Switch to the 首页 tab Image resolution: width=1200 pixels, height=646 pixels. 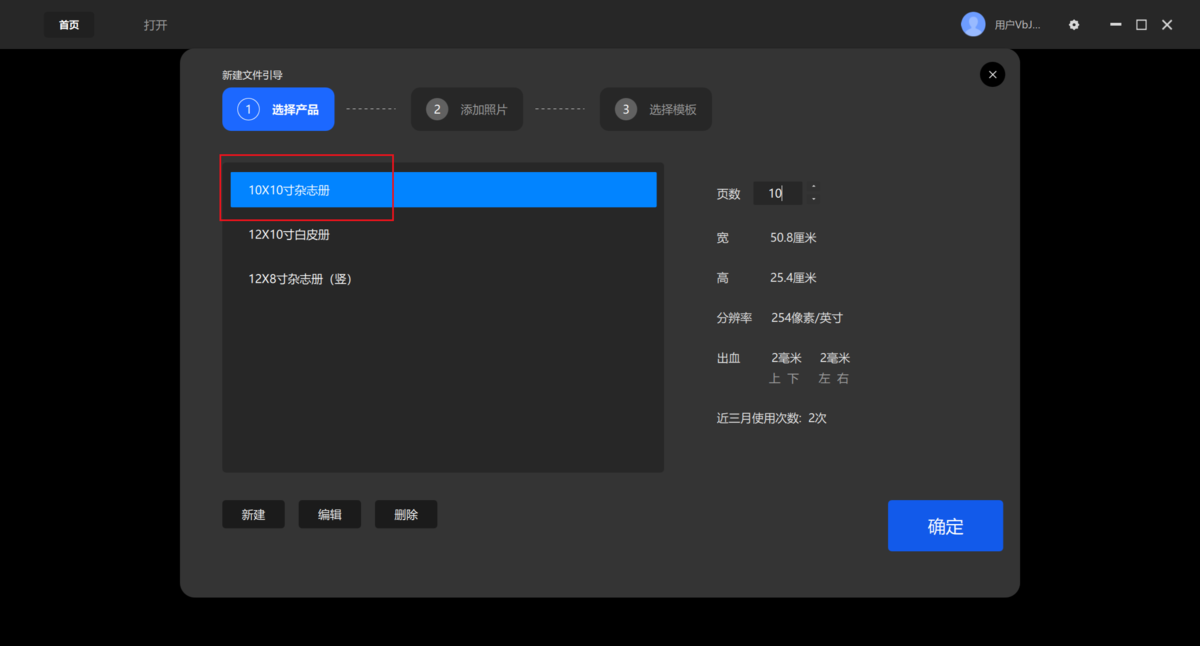(x=69, y=25)
